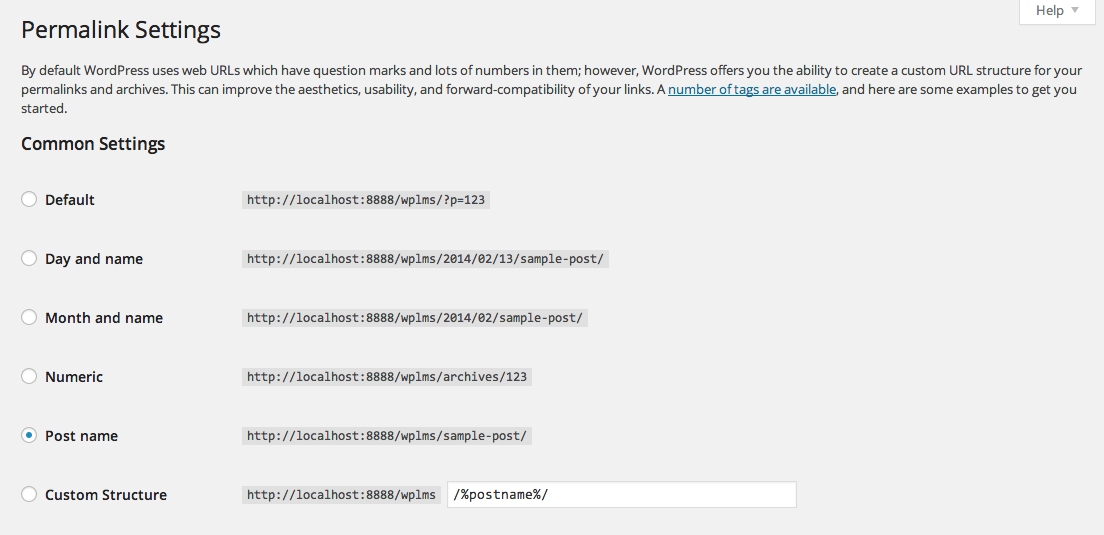Click the ?p=123 example URL
This screenshot has width=1104, height=535.
click(366, 200)
